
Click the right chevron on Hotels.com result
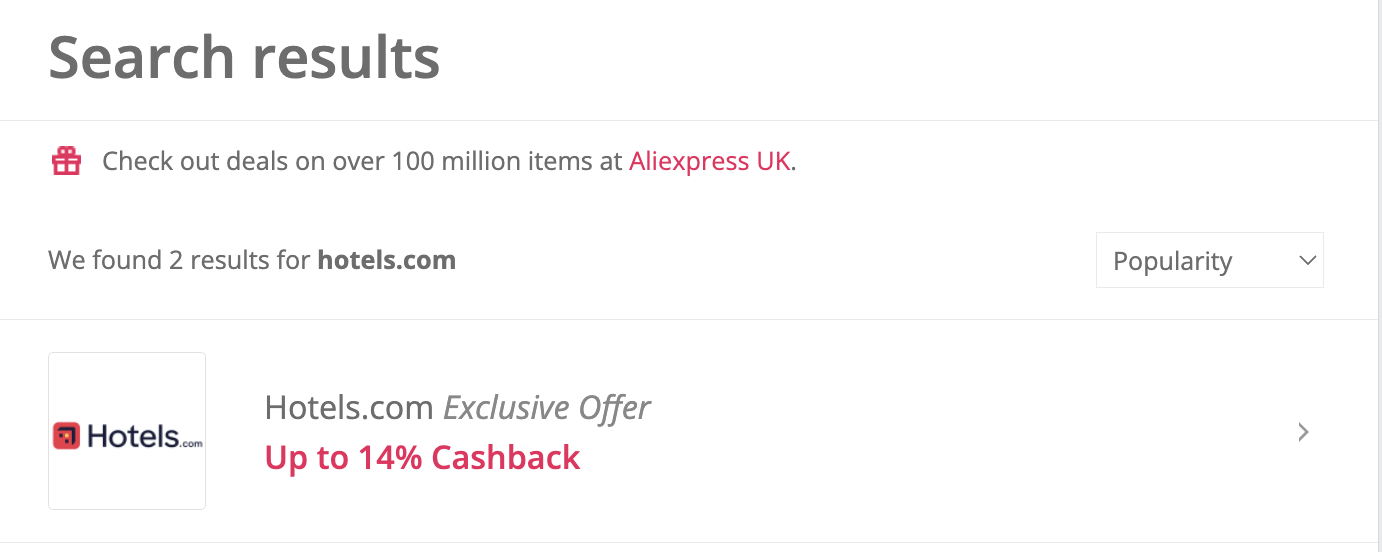click(1303, 432)
